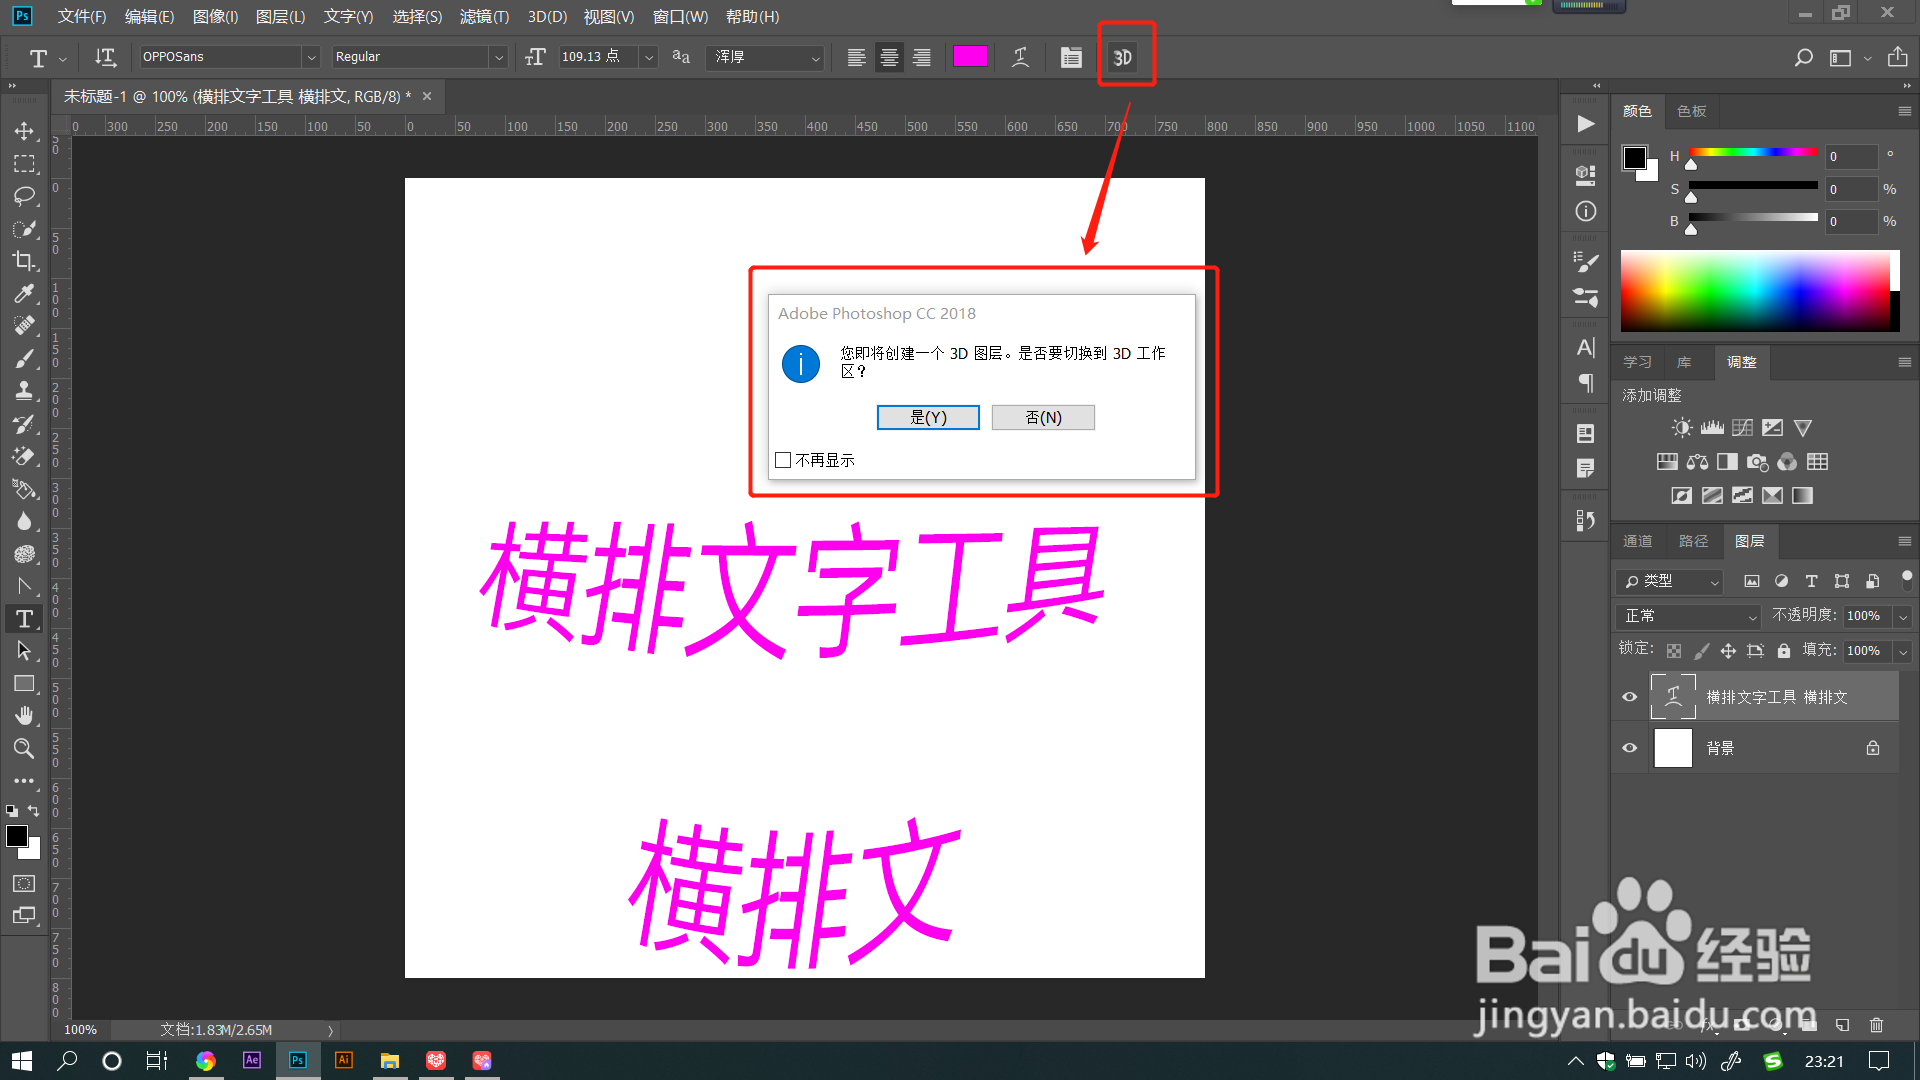
Task: Click the 3D text extrusion icon
Action: coord(1123,57)
